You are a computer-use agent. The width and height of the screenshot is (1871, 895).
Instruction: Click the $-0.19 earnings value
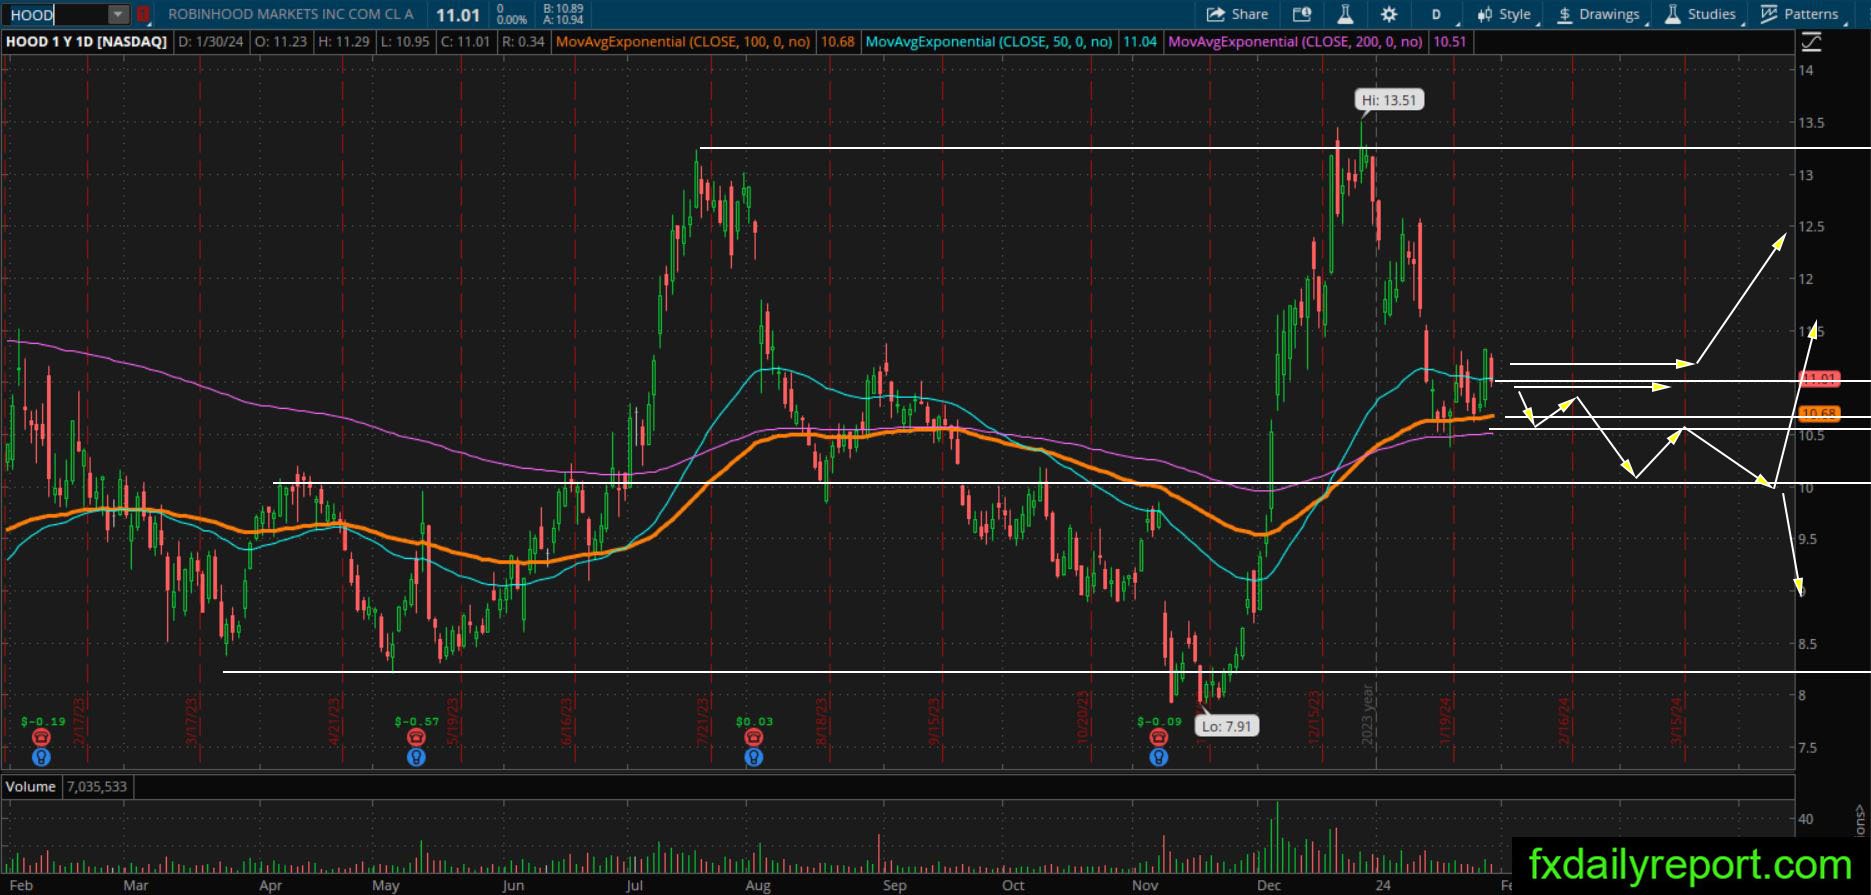click(43, 721)
